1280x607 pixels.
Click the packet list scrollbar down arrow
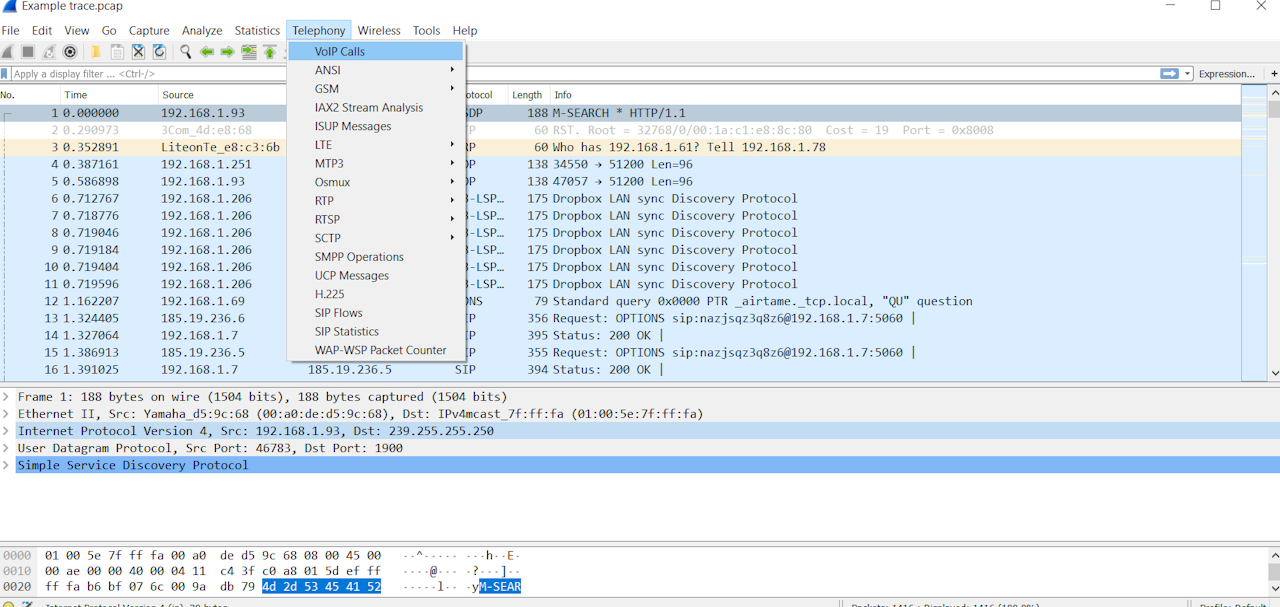pos(1273,373)
